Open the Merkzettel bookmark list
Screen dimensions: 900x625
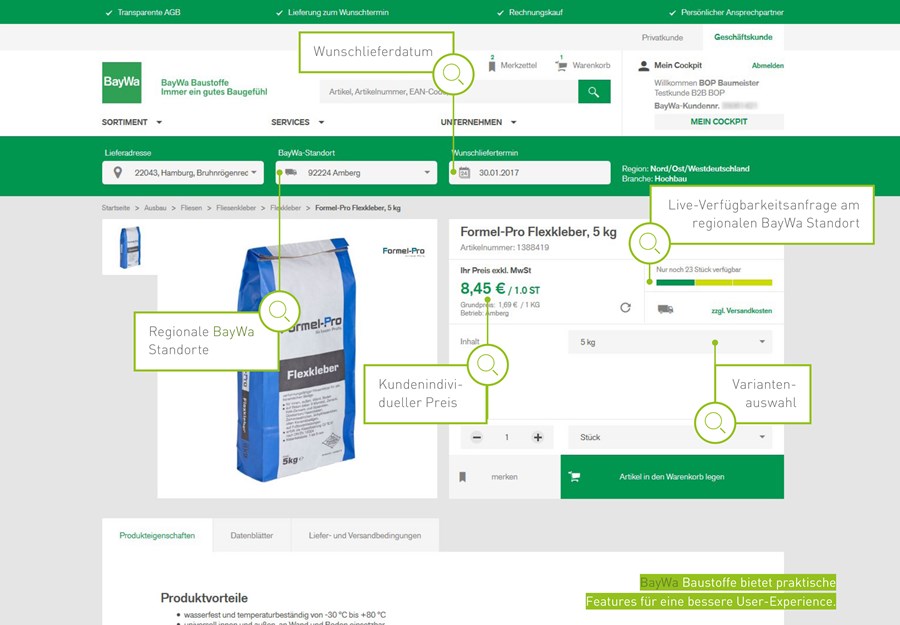[x=513, y=65]
